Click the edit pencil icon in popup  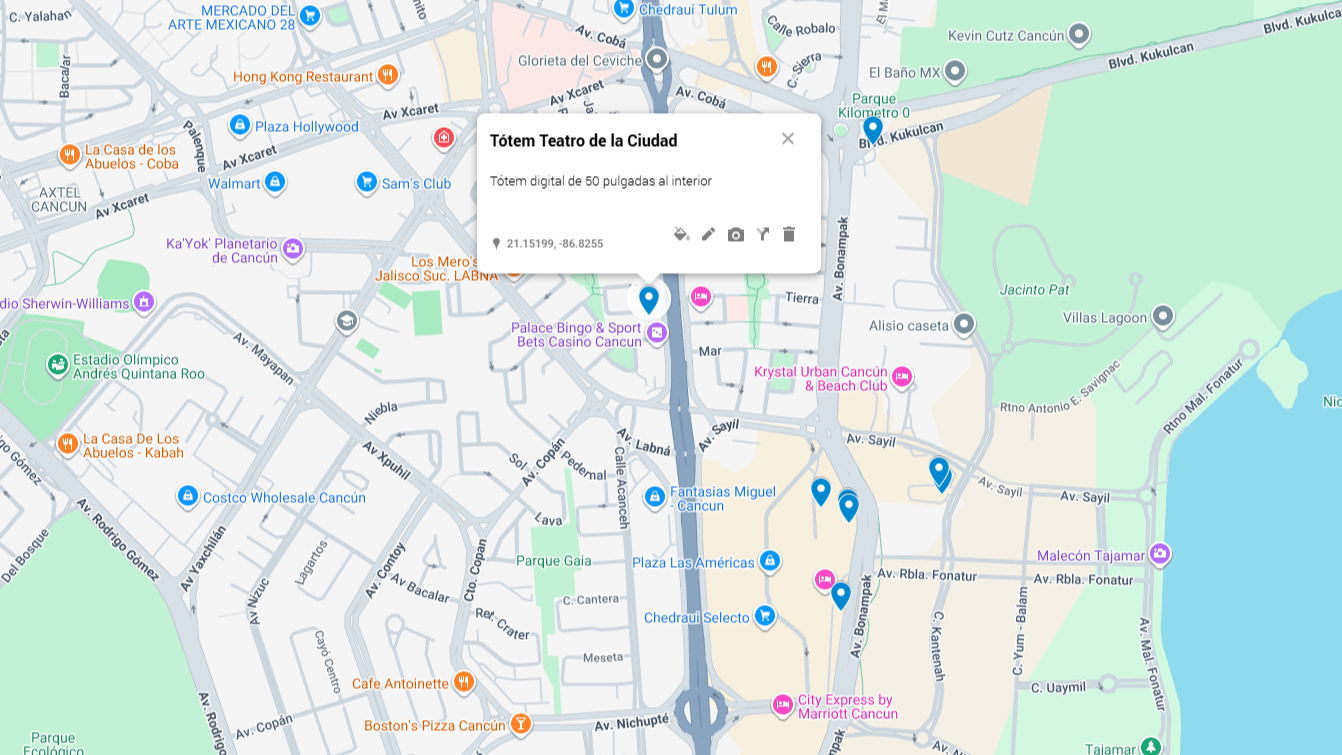point(708,234)
